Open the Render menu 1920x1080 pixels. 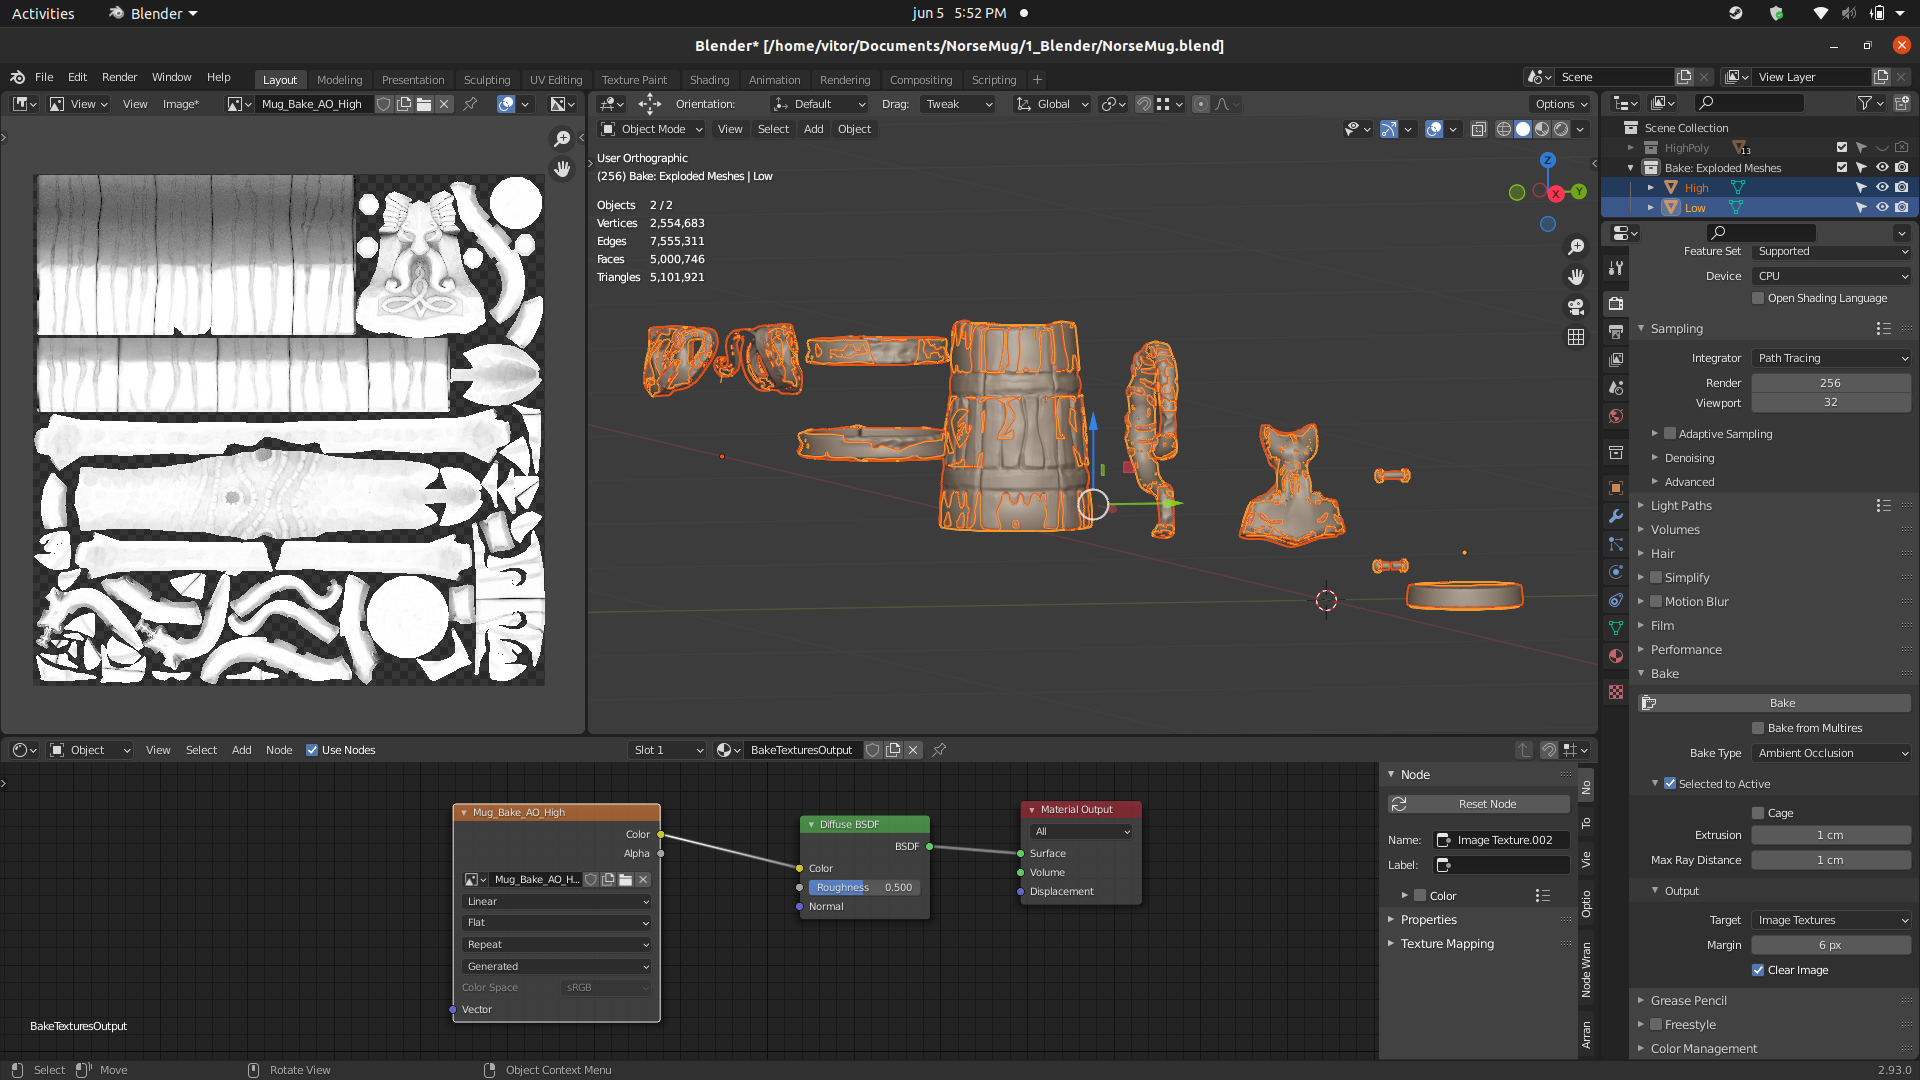click(119, 77)
